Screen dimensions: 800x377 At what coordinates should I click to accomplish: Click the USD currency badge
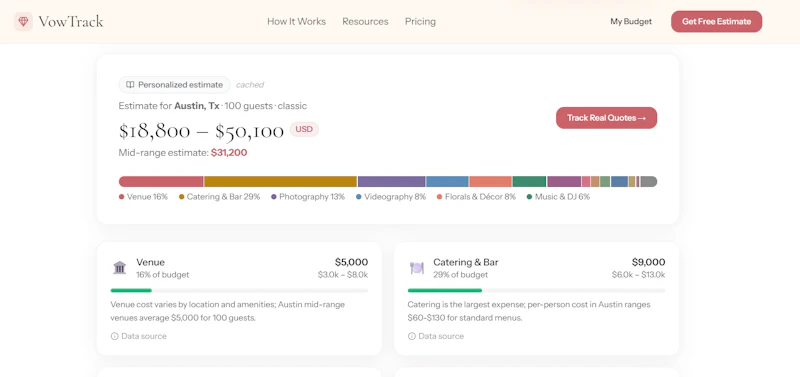click(x=304, y=130)
